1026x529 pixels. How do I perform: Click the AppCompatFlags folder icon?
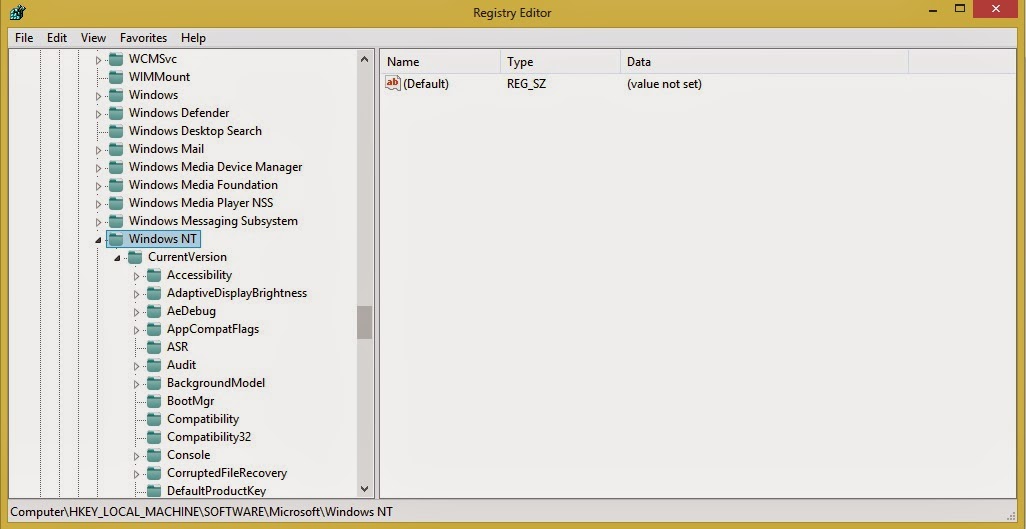pos(154,329)
